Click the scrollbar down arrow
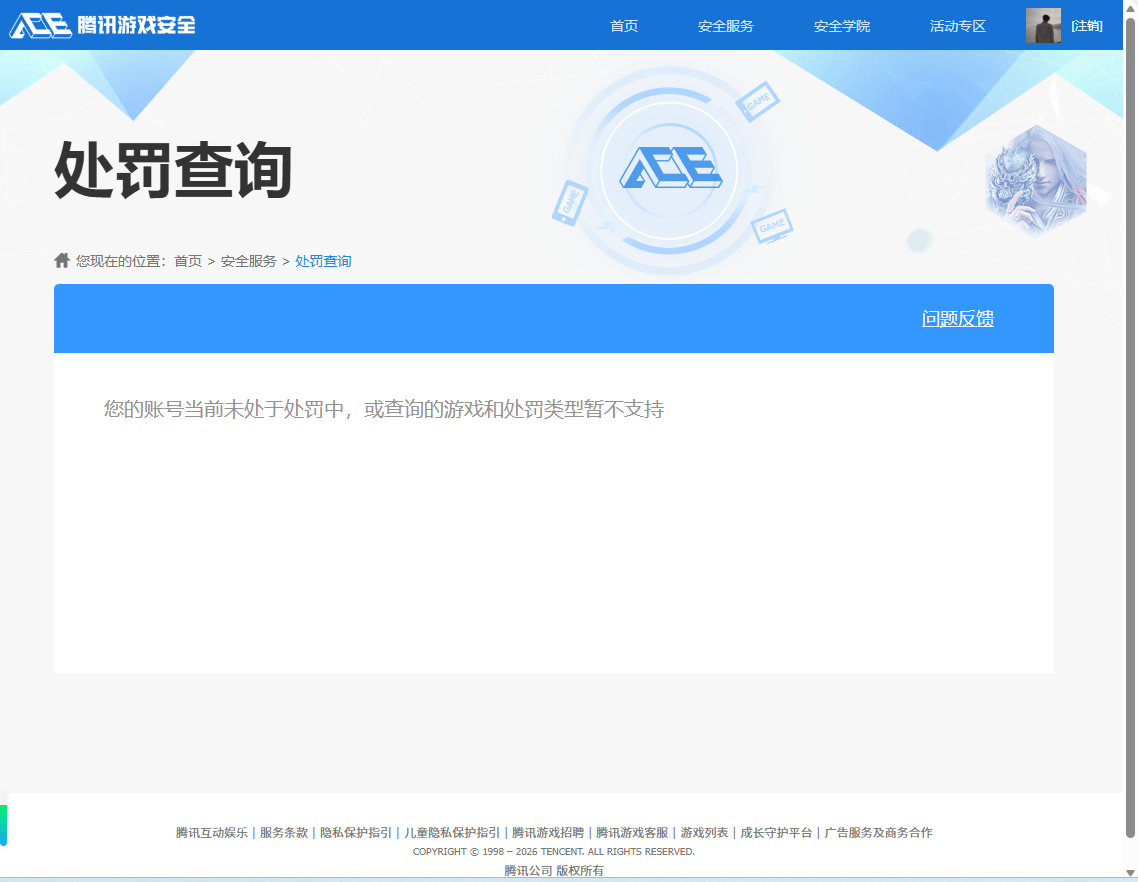1138x882 pixels. (x=1130, y=874)
